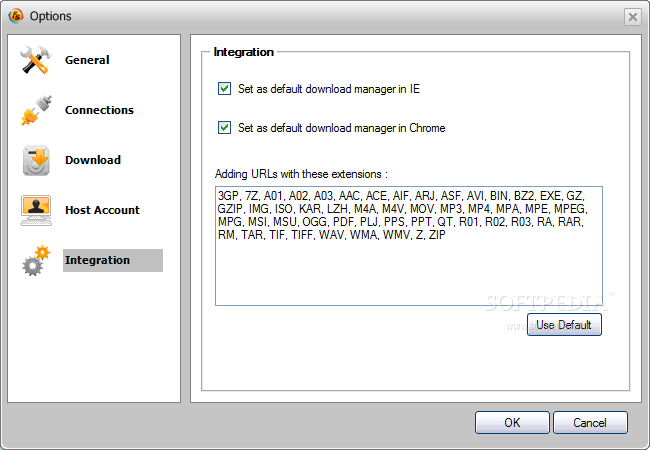Click the 'Set as default download manager in Chrome' text
Image resolution: width=650 pixels, height=450 pixels.
click(342, 128)
